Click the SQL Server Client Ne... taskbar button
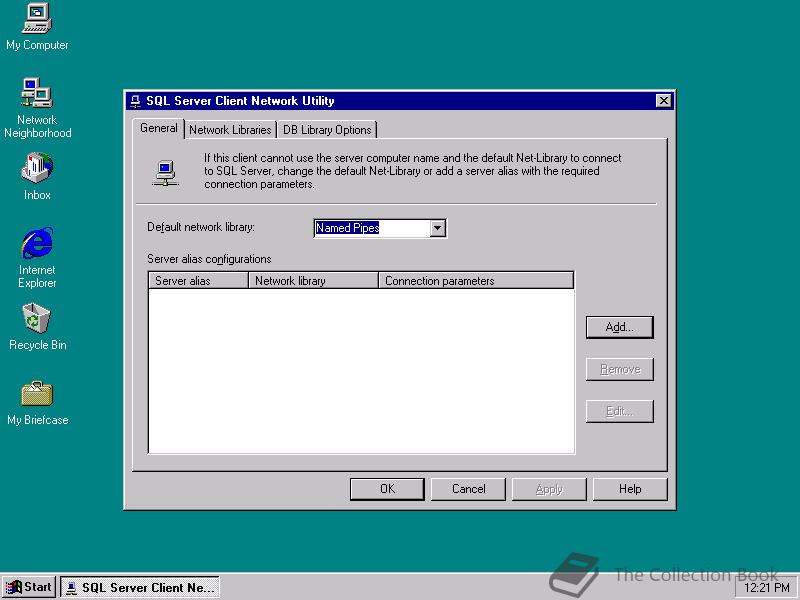 140,587
